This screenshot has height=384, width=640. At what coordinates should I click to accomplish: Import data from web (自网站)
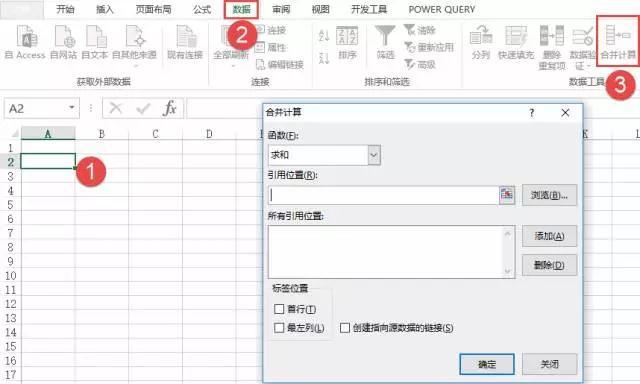point(64,42)
